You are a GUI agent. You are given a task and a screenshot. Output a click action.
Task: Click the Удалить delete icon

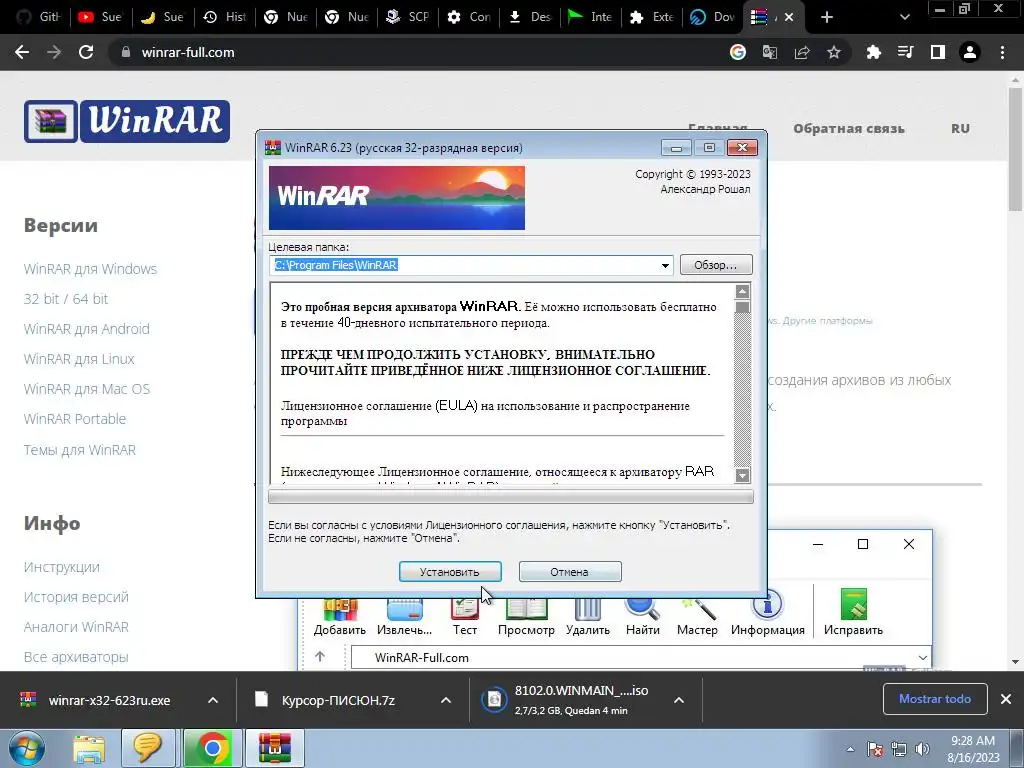(588, 617)
